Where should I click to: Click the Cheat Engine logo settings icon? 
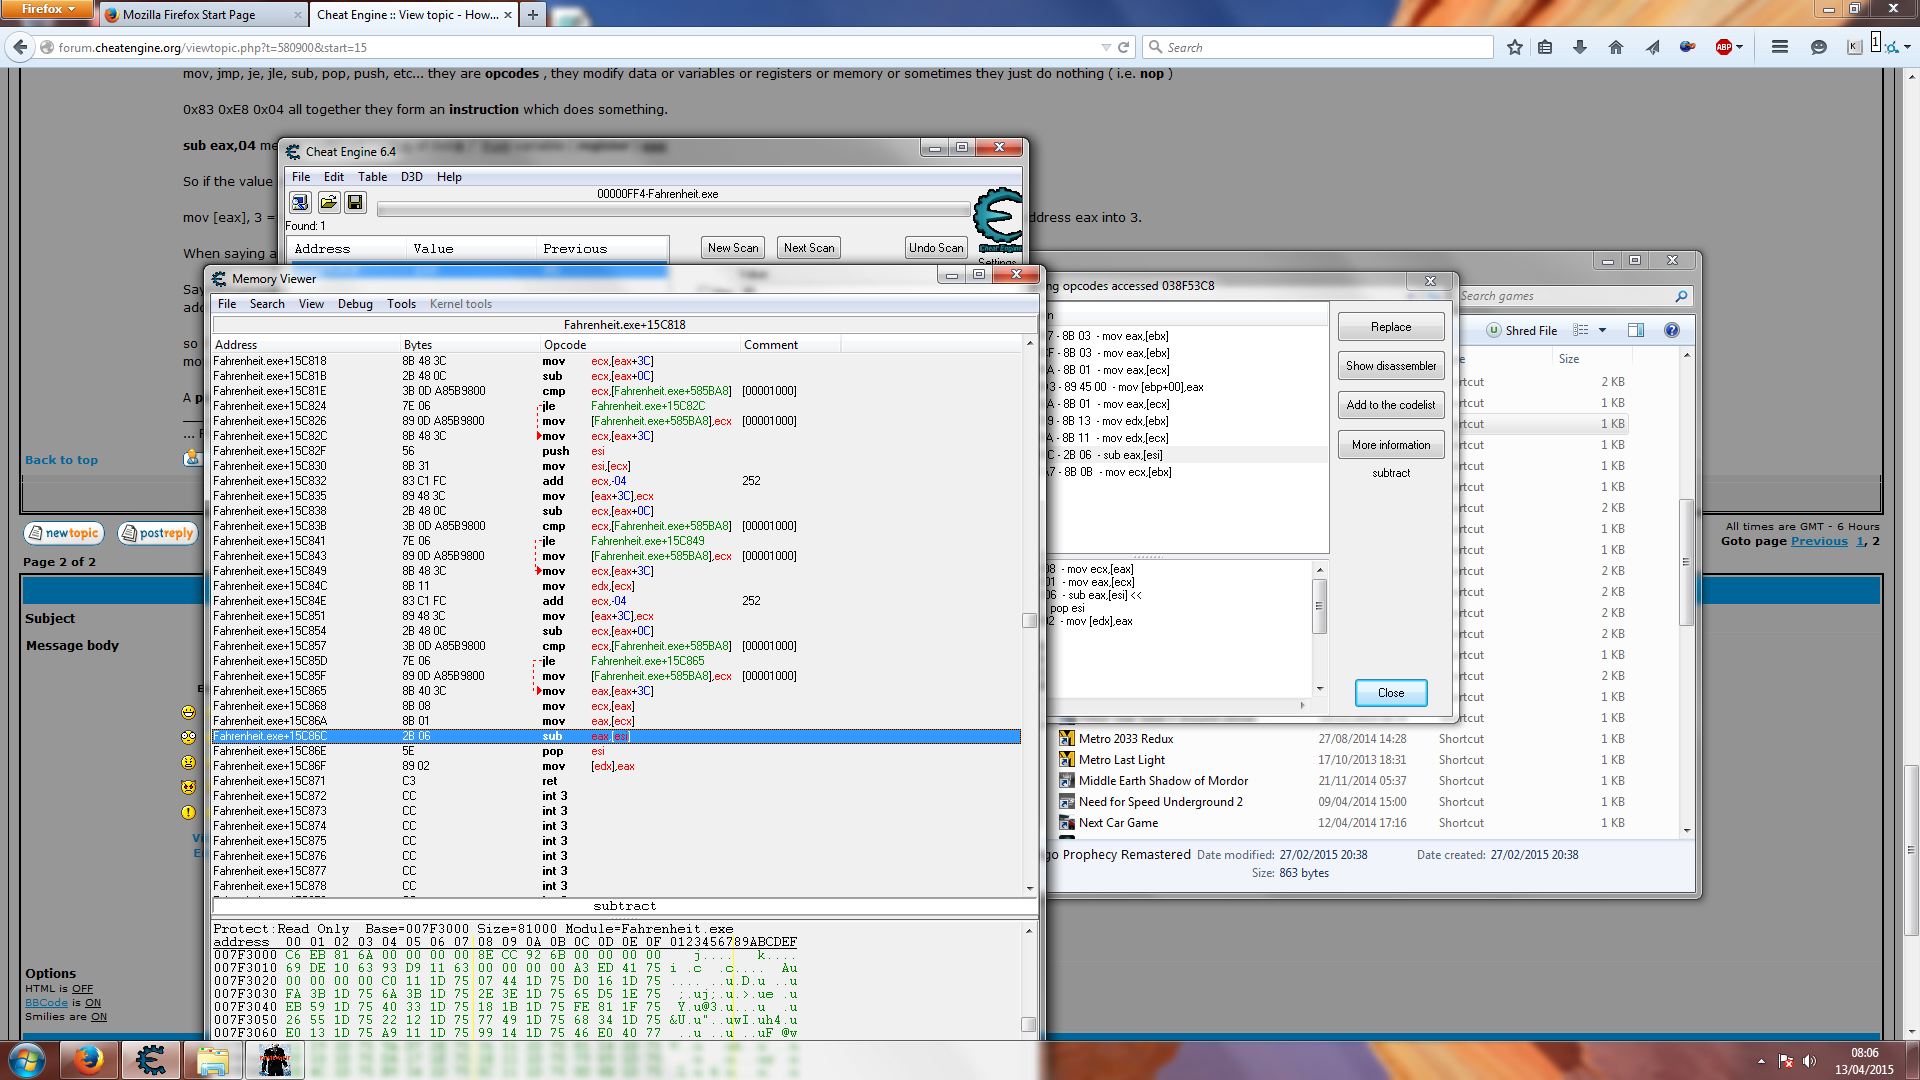pos(998,220)
